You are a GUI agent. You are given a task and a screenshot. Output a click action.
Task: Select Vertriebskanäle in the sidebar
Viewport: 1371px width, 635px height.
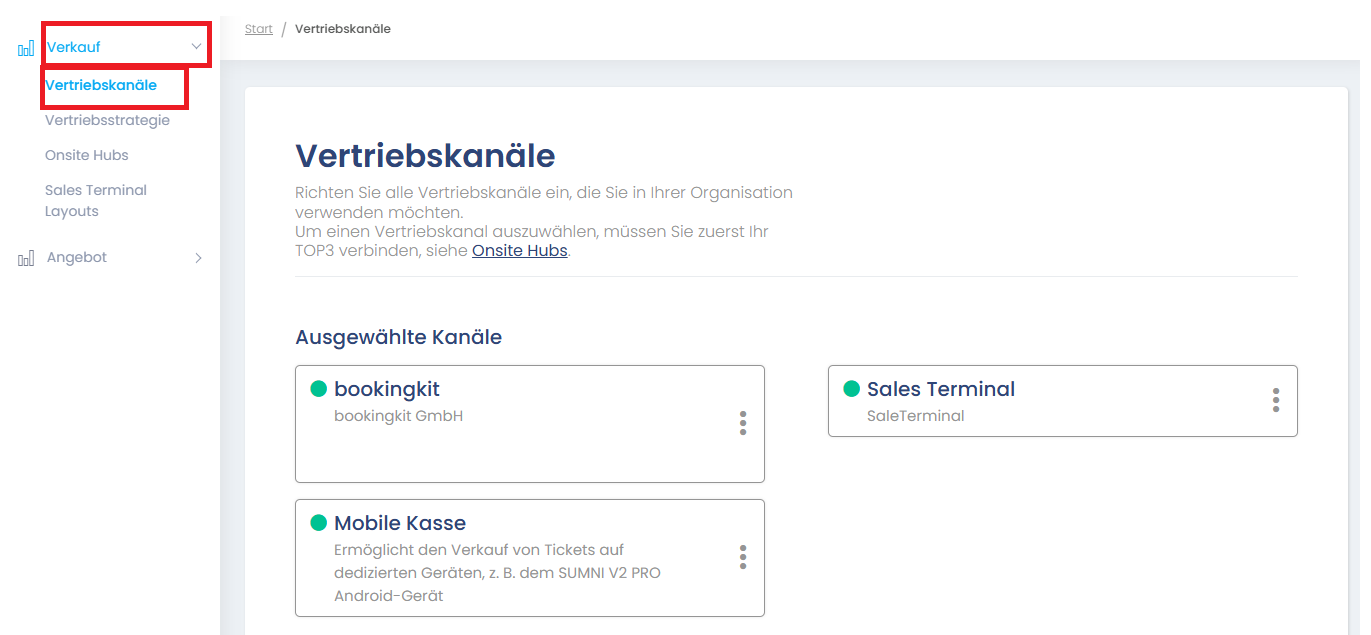click(x=101, y=85)
